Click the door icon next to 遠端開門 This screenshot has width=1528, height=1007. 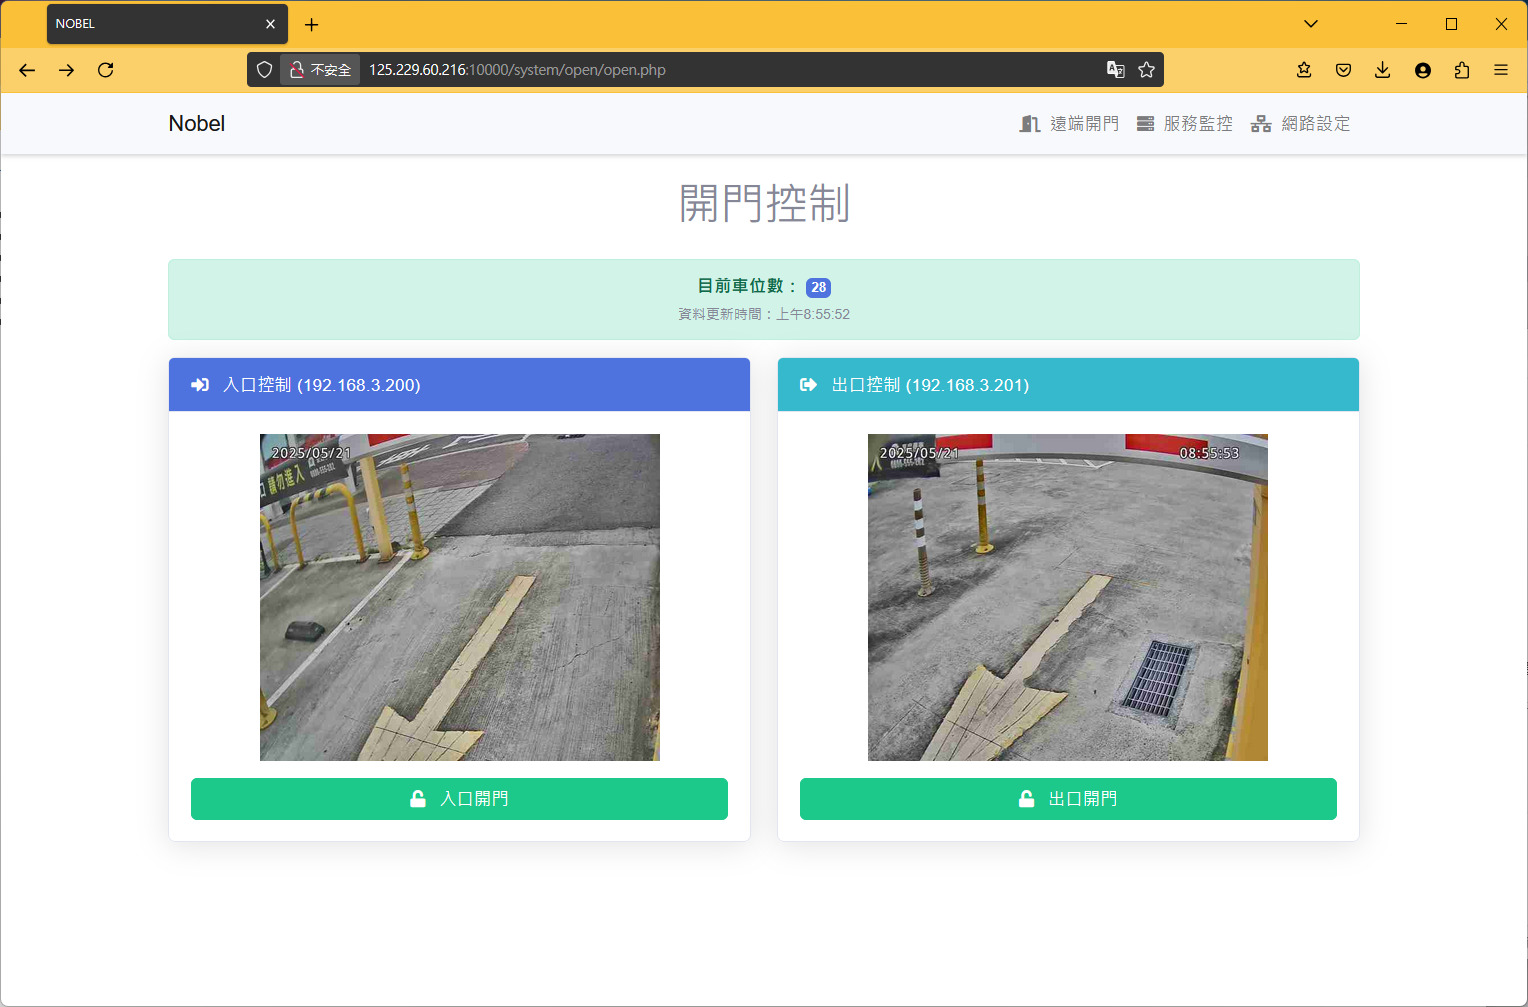(x=1030, y=124)
